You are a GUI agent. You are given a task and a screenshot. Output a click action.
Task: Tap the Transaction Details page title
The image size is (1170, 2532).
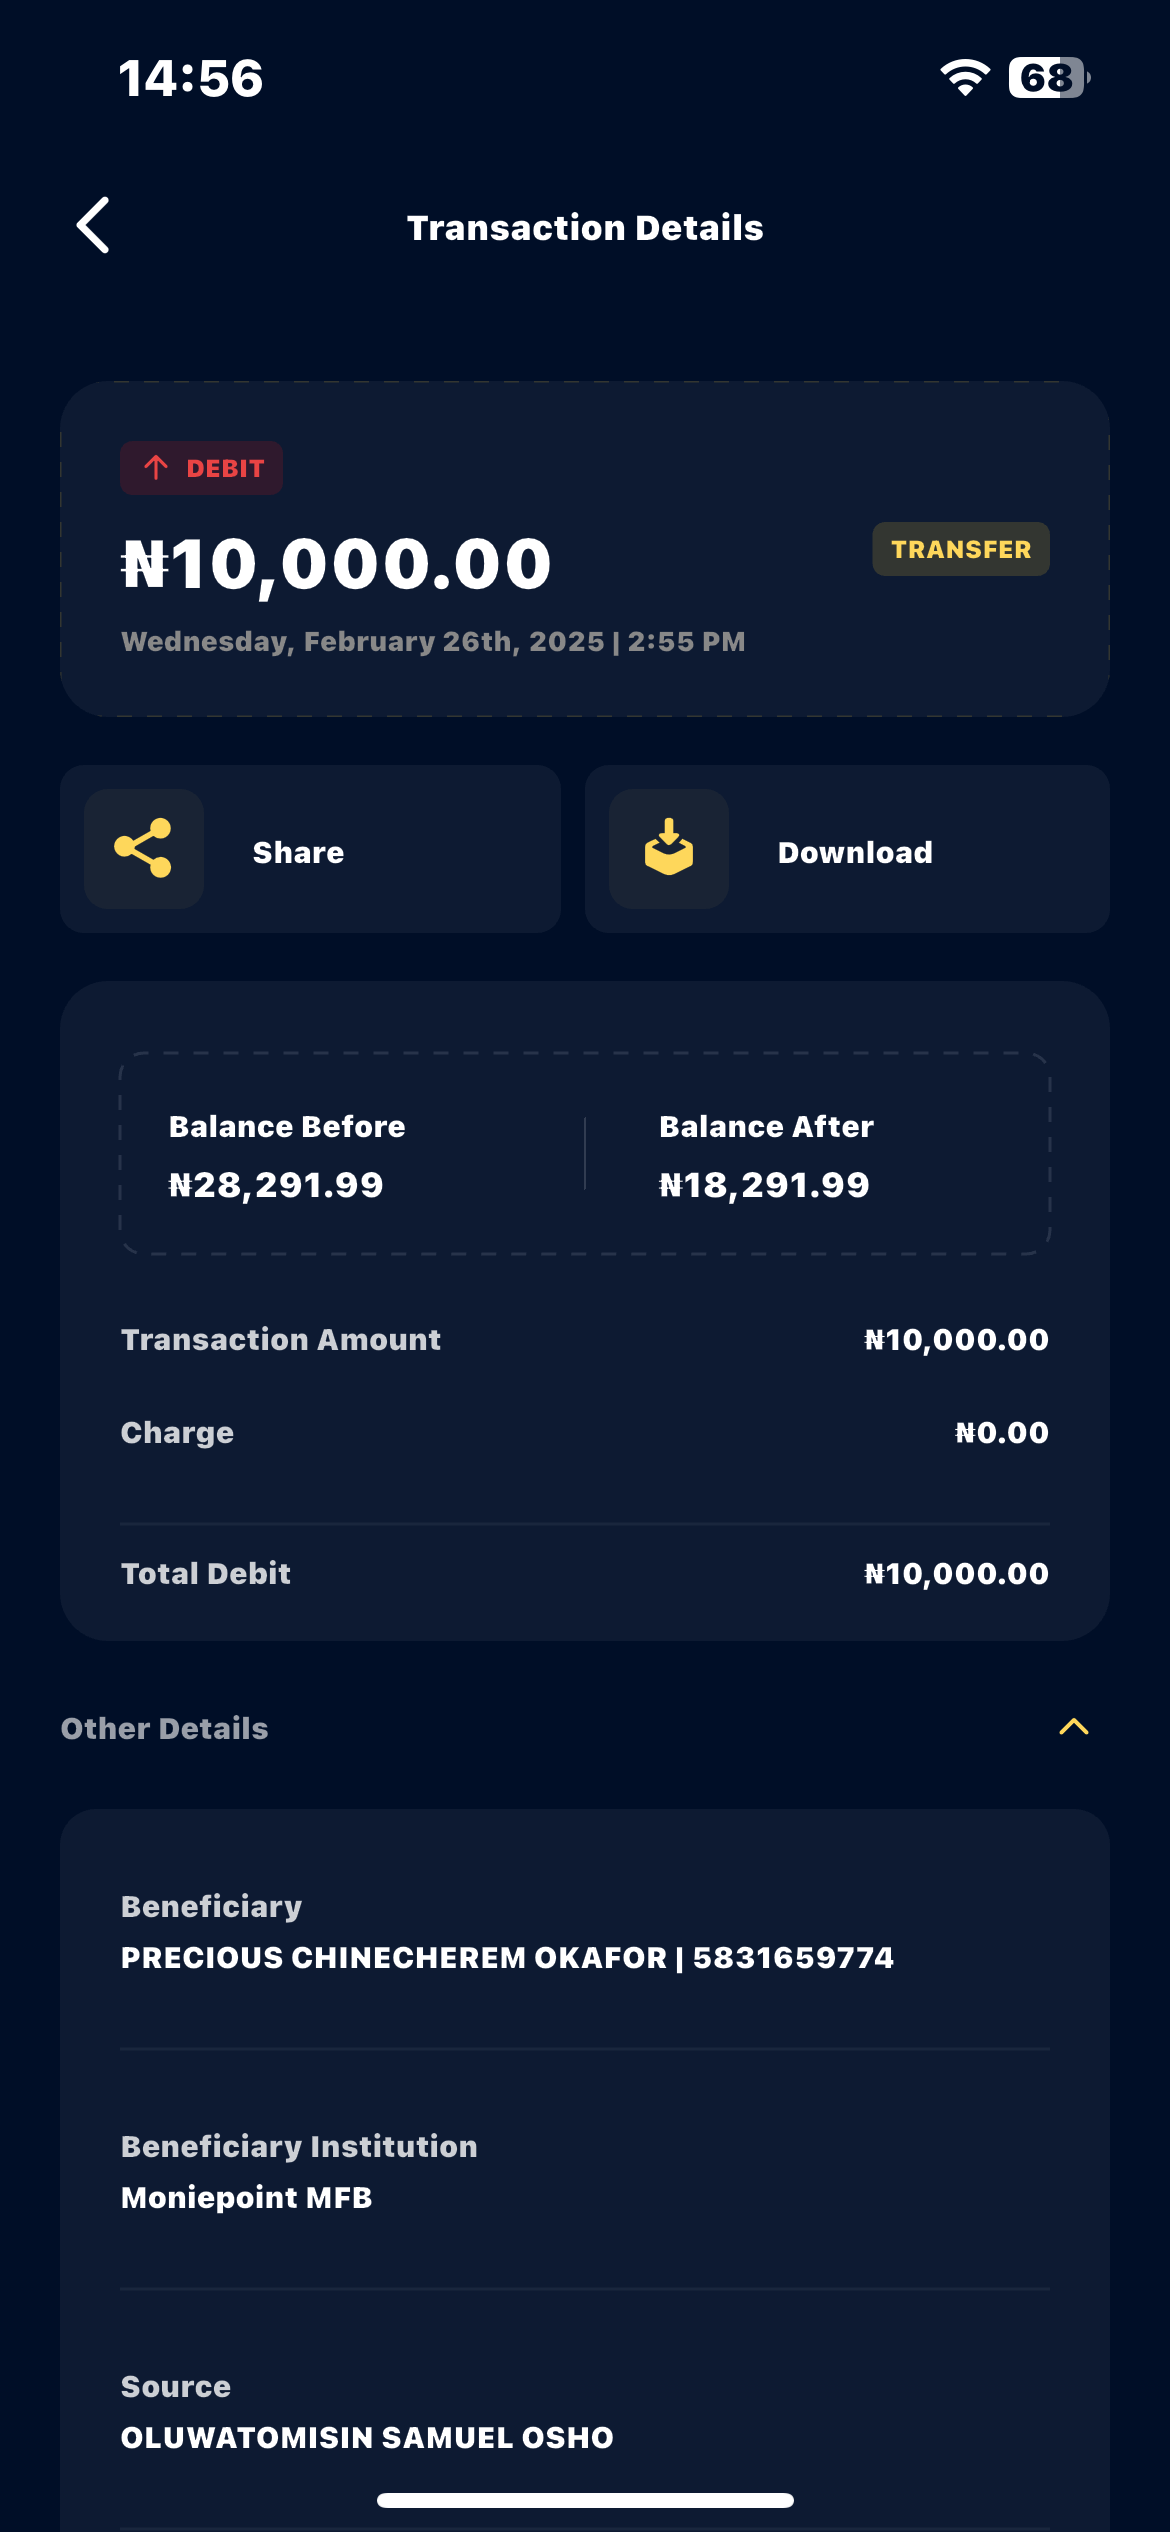pos(585,228)
